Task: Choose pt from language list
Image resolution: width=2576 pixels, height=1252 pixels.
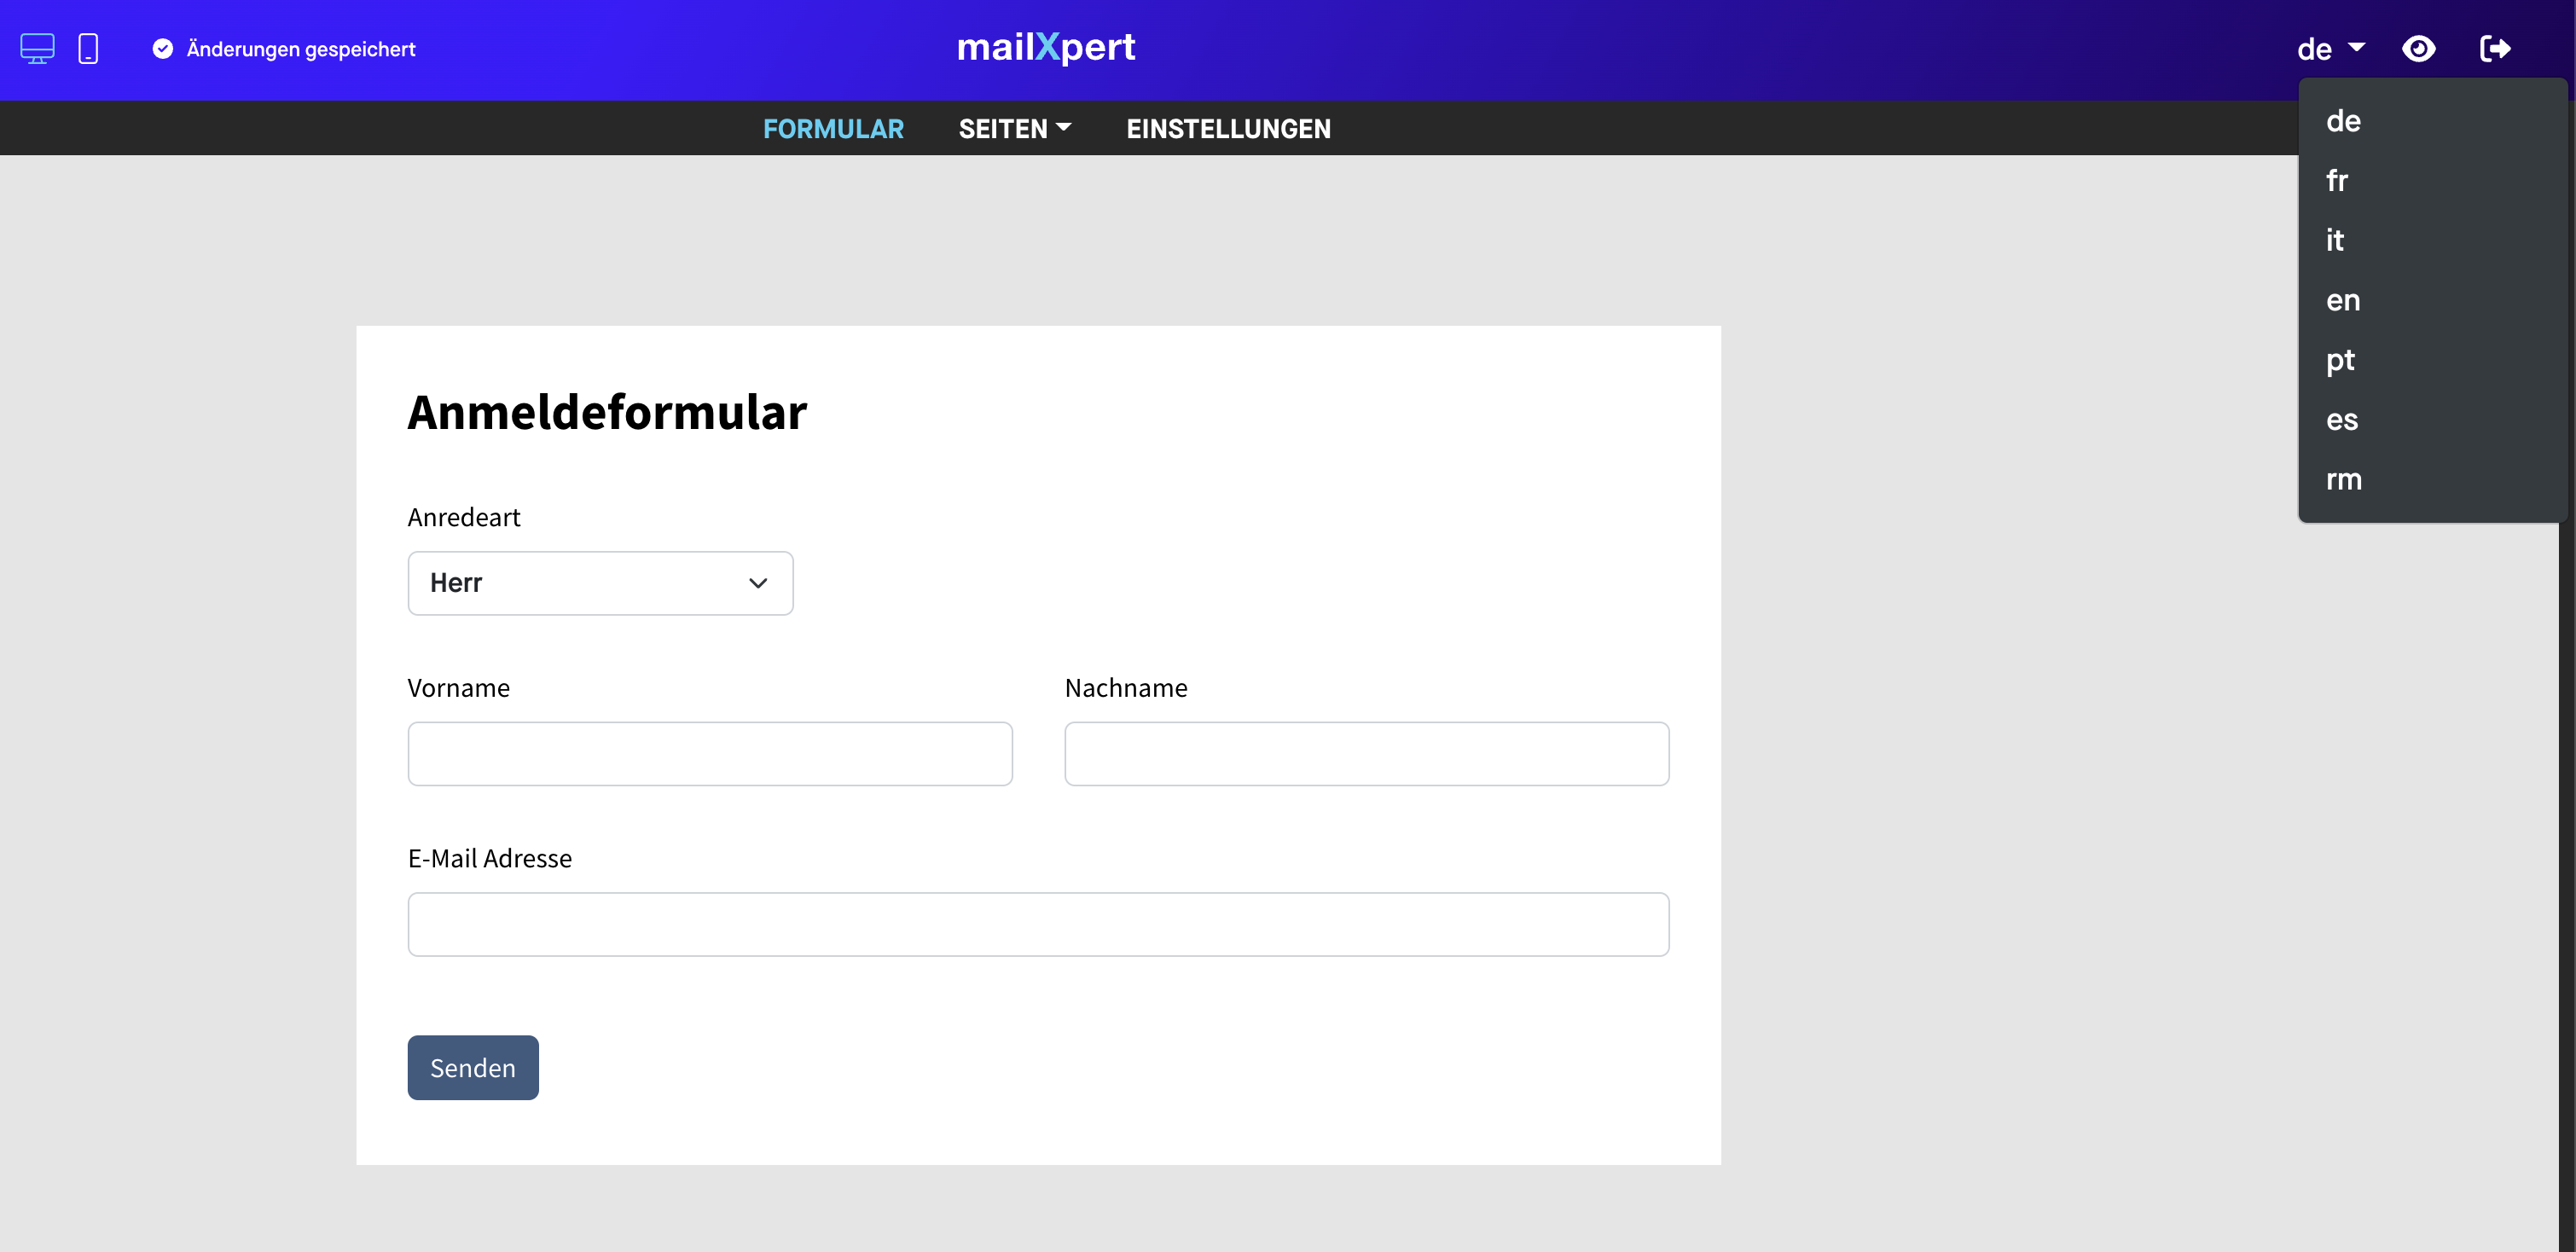Action: 2340,360
